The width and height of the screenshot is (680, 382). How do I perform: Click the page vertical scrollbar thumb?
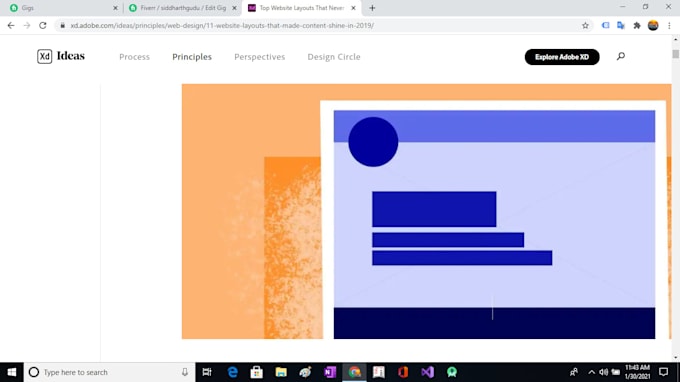click(x=676, y=54)
